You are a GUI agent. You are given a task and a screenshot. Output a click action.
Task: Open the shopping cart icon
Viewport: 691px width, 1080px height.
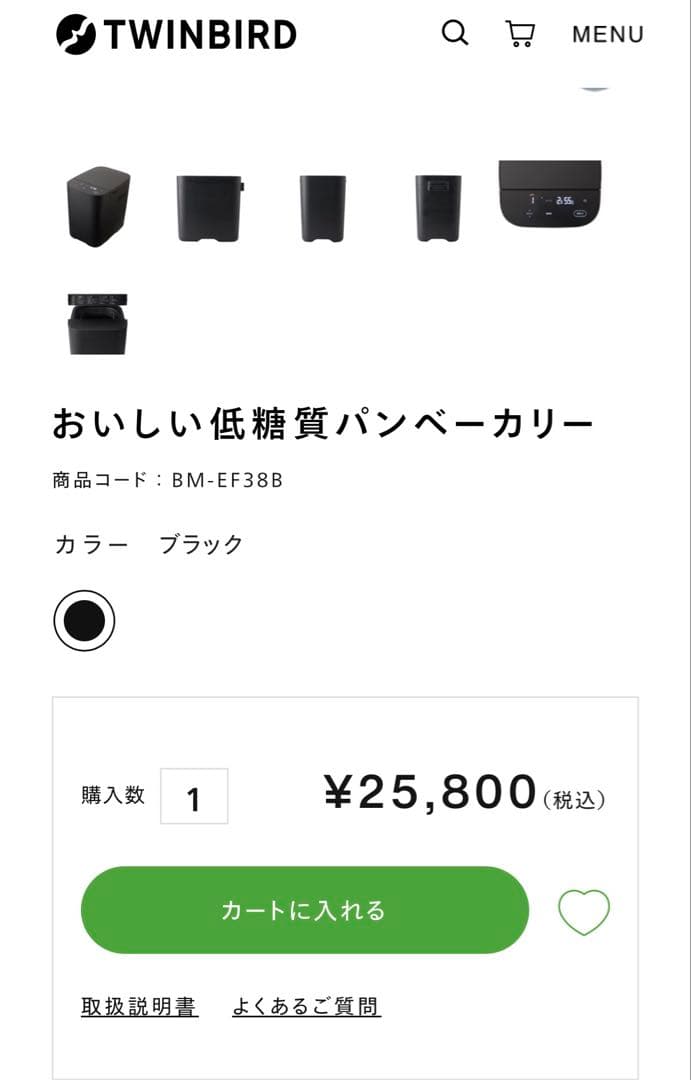coord(520,34)
